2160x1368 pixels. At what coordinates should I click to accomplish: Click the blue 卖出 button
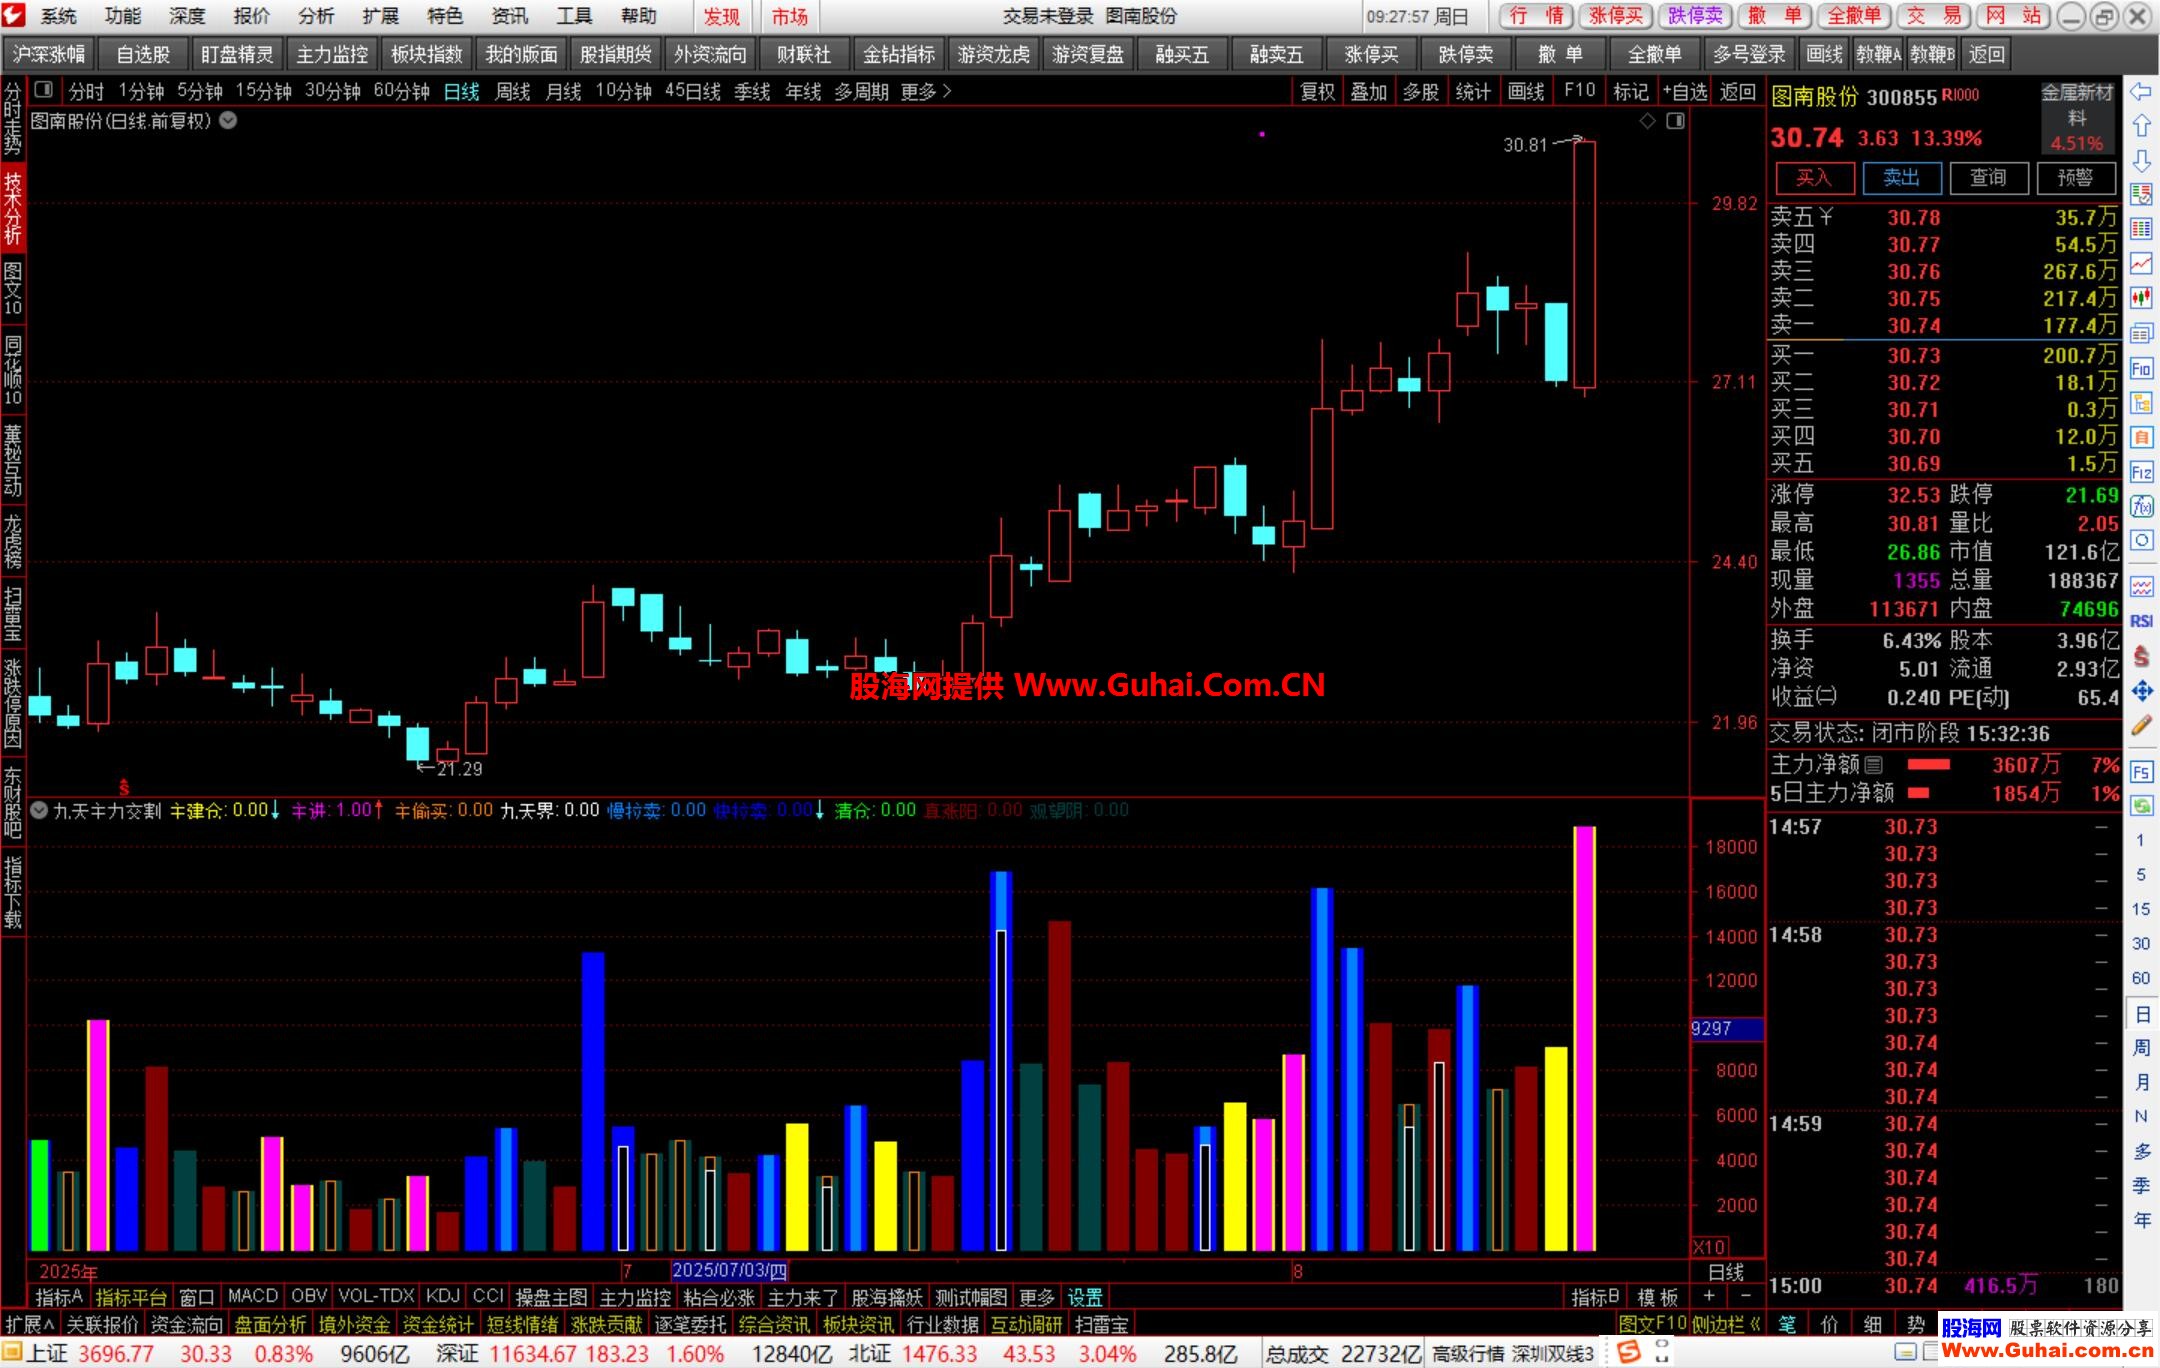[x=1901, y=178]
